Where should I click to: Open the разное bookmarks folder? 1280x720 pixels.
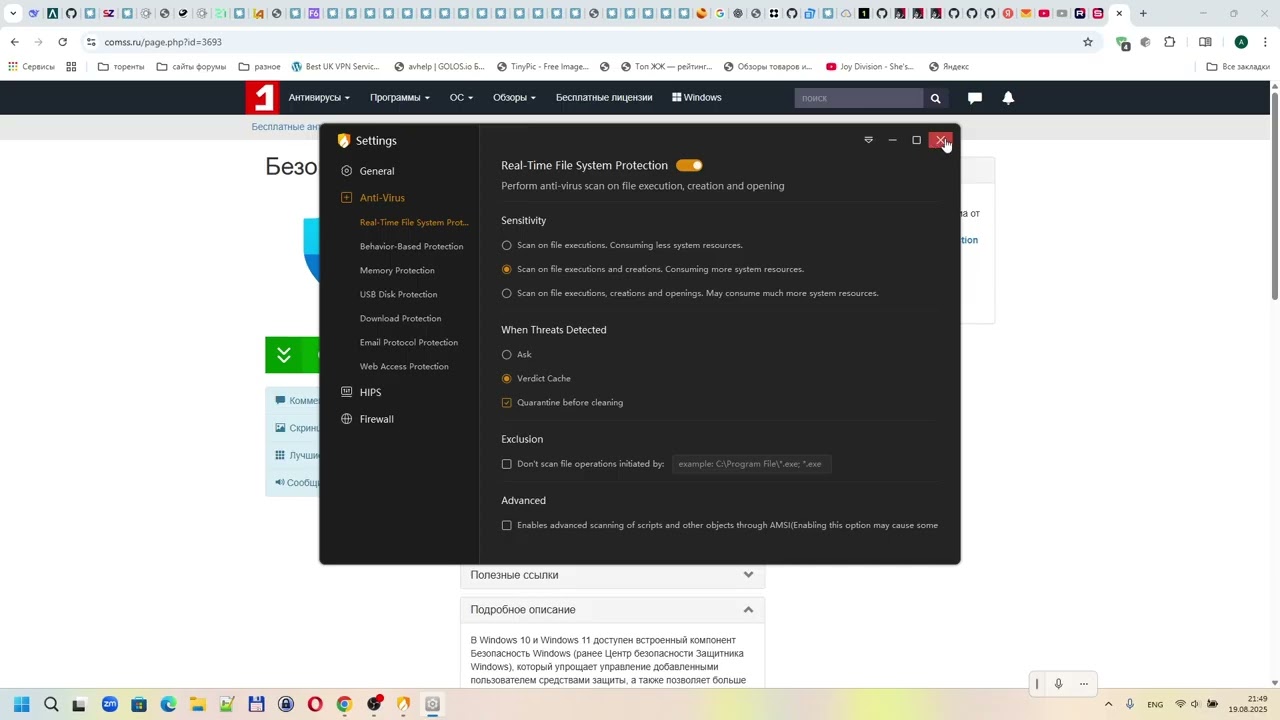(x=259, y=67)
